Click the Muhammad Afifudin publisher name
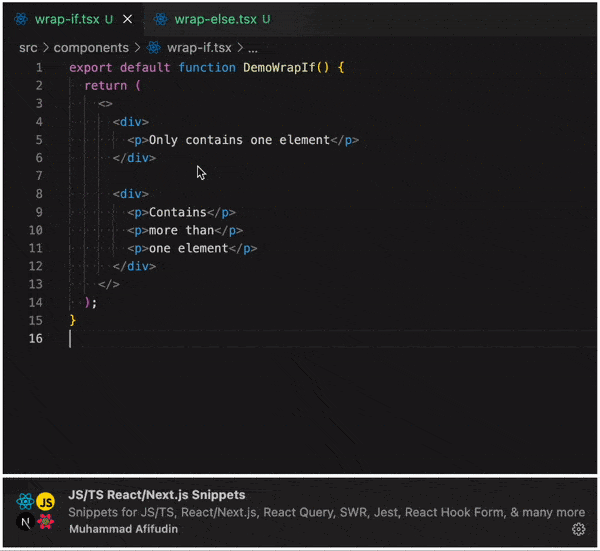 tap(123, 529)
